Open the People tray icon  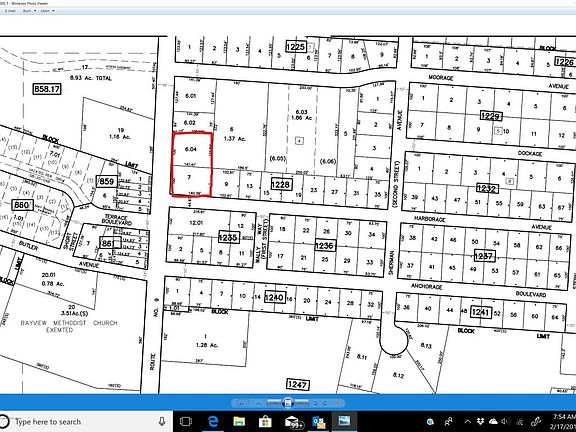point(449,421)
